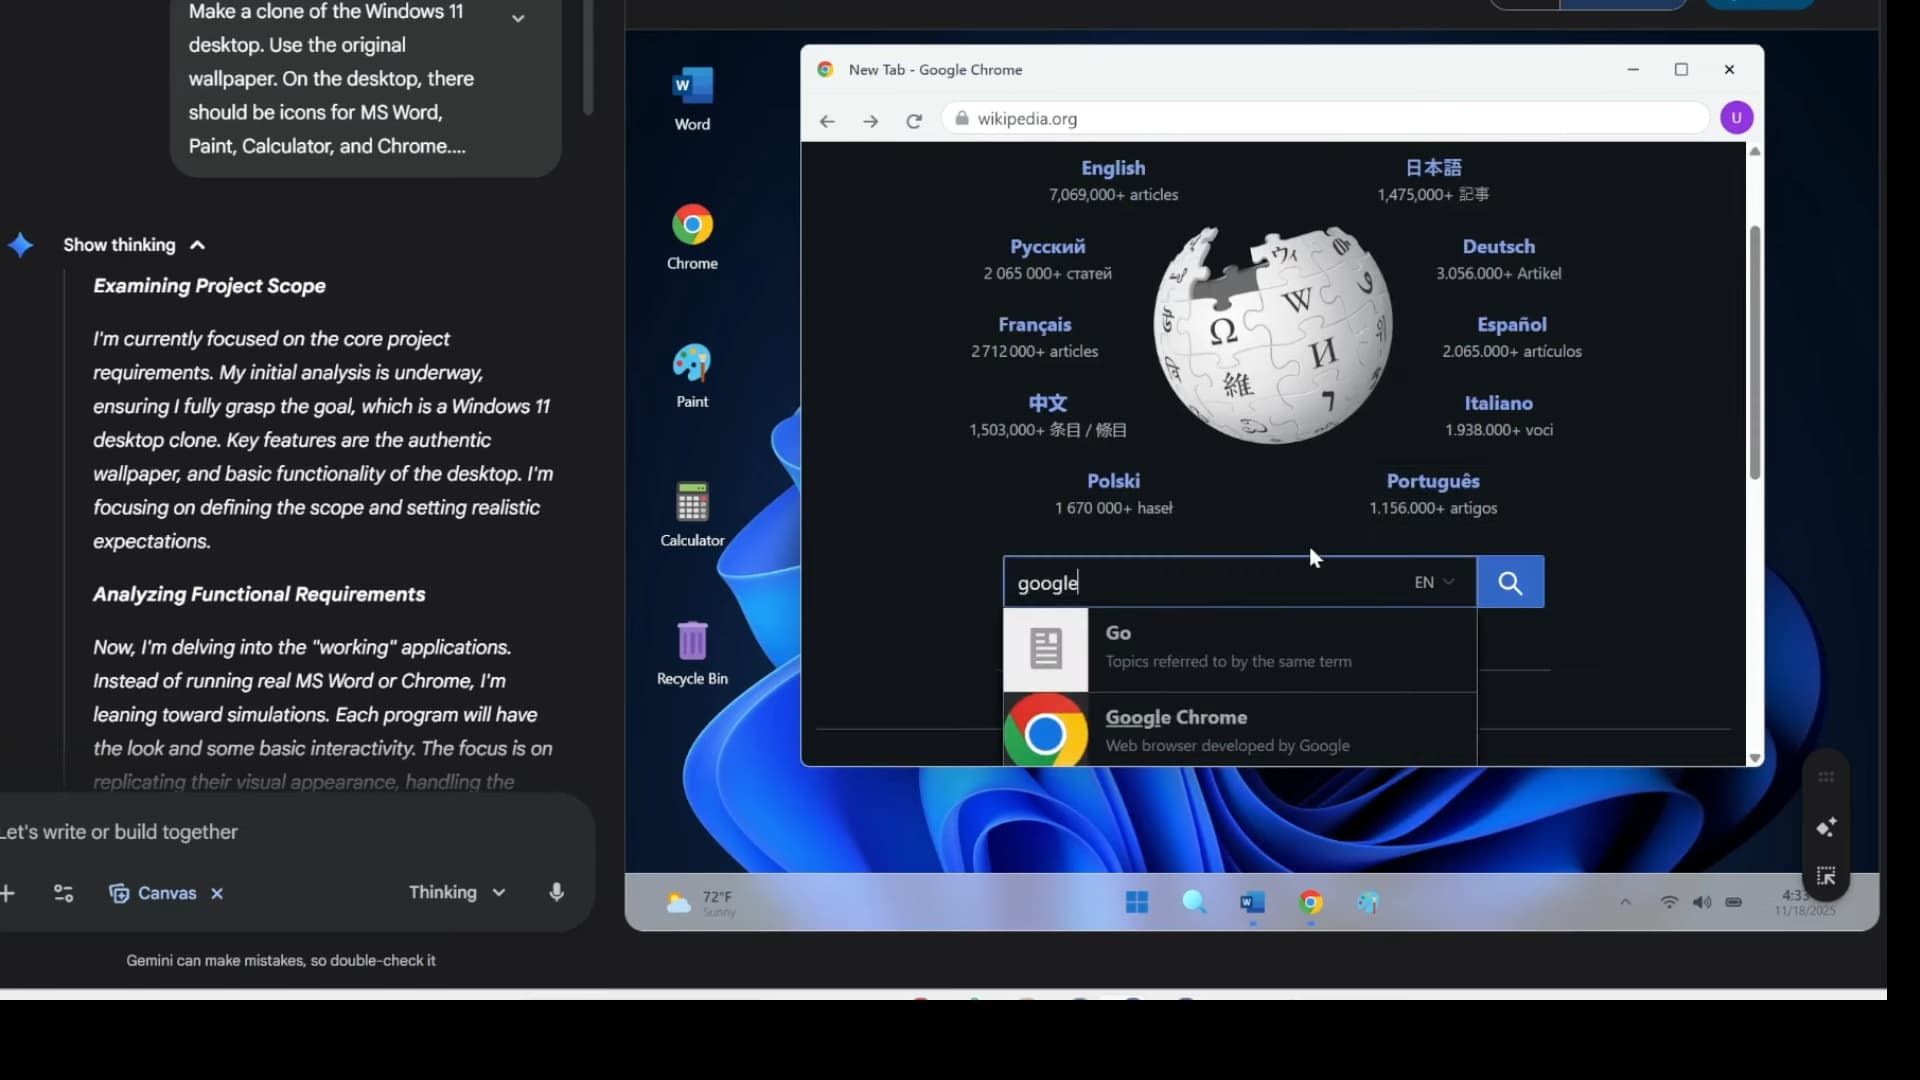Click the Windows Start icon in taskbar
The height and width of the screenshot is (1080, 1920).
tap(1137, 903)
